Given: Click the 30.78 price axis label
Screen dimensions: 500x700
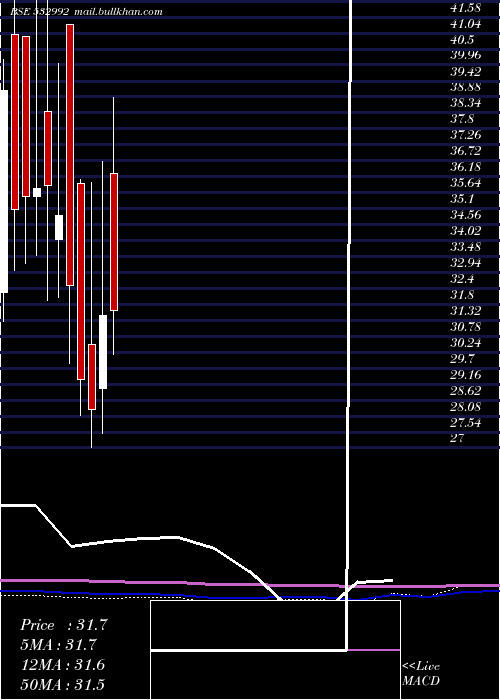Looking at the screenshot, I should [x=466, y=327].
